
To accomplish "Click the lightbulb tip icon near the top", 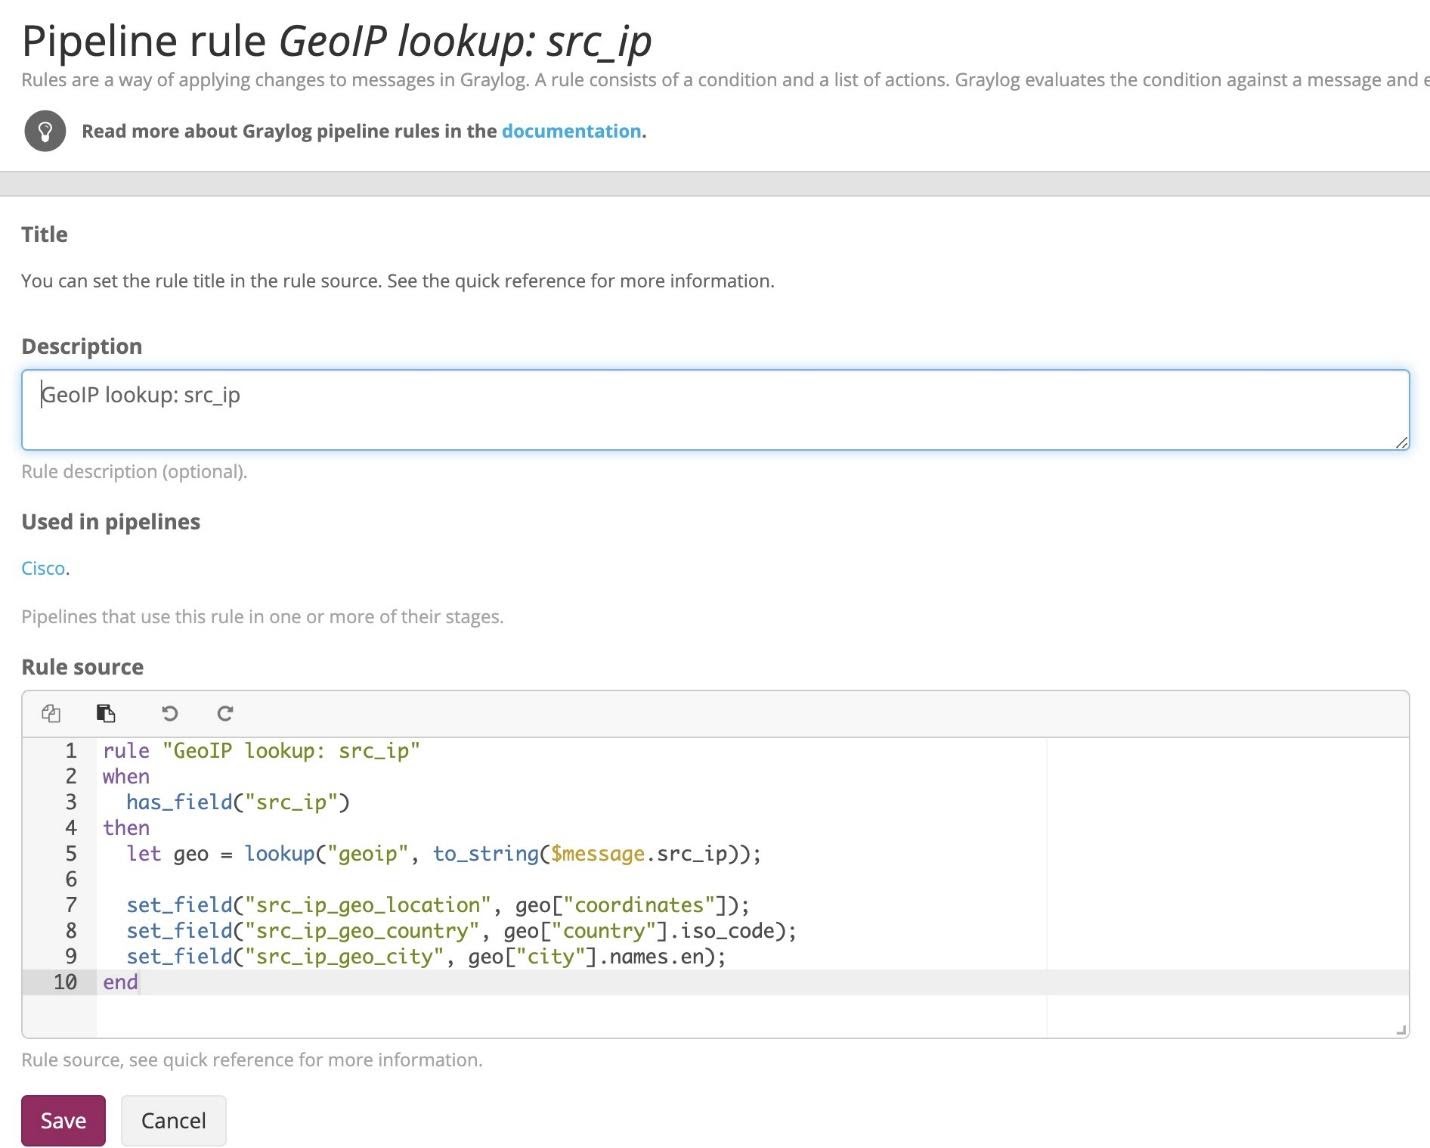I will [44, 130].
